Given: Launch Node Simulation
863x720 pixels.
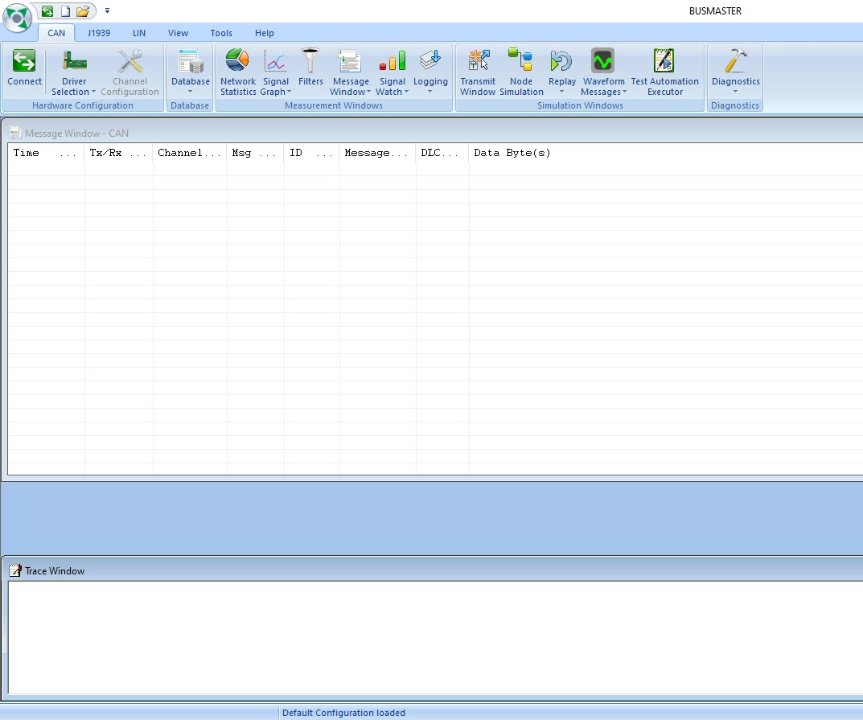Looking at the screenshot, I should [x=521, y=72].
